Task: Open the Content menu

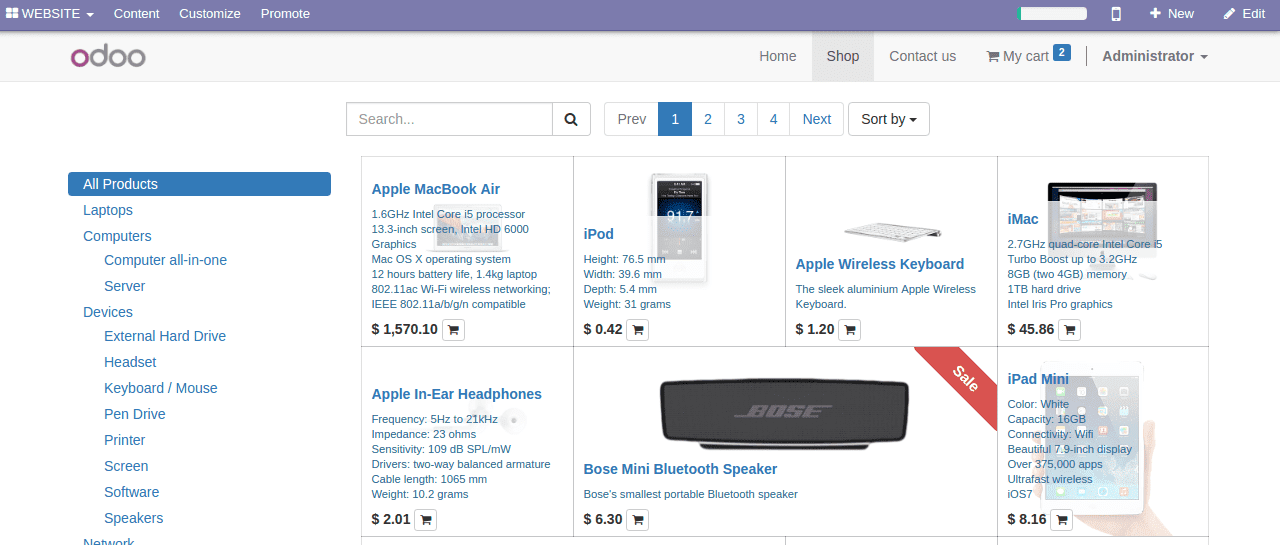Action: pos(136,14)
